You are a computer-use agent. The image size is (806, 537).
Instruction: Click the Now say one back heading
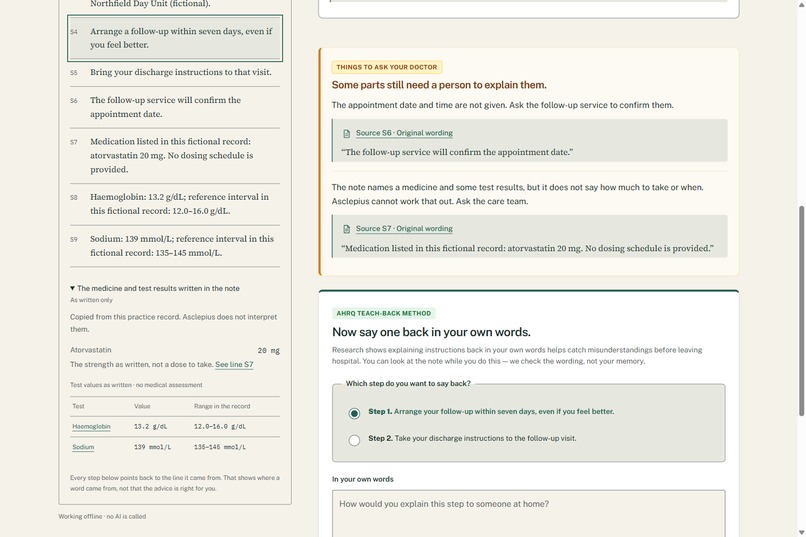431,332
